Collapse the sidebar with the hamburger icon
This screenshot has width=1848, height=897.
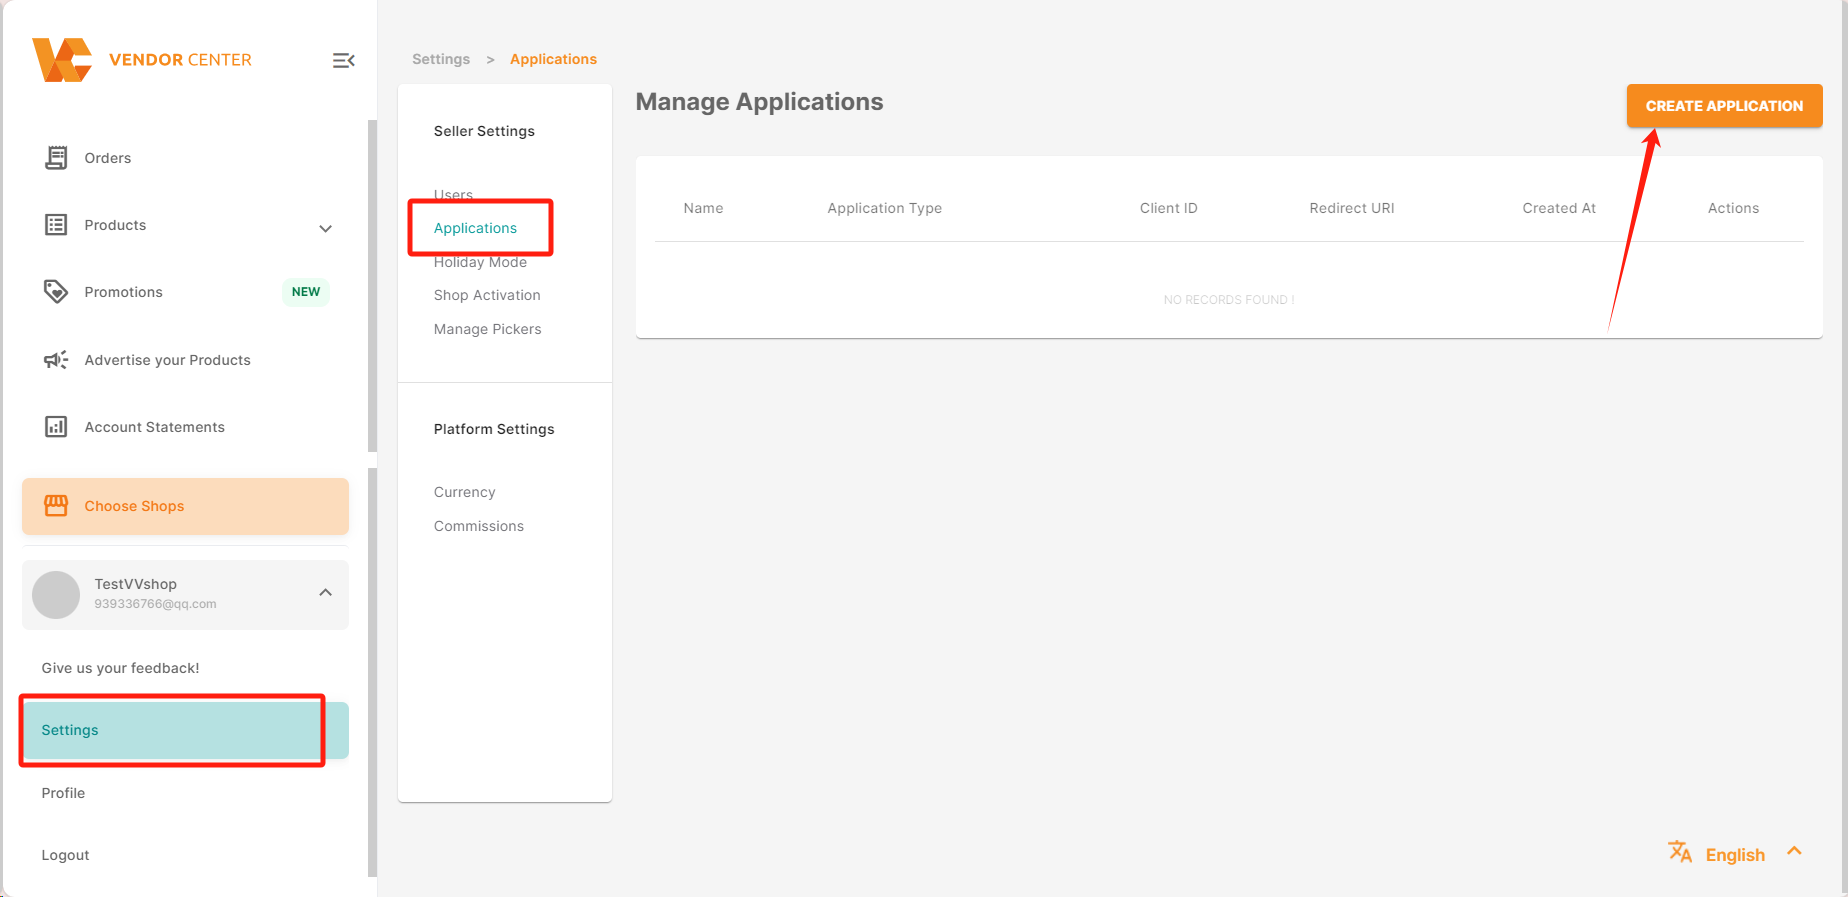(x=343, y=61)
